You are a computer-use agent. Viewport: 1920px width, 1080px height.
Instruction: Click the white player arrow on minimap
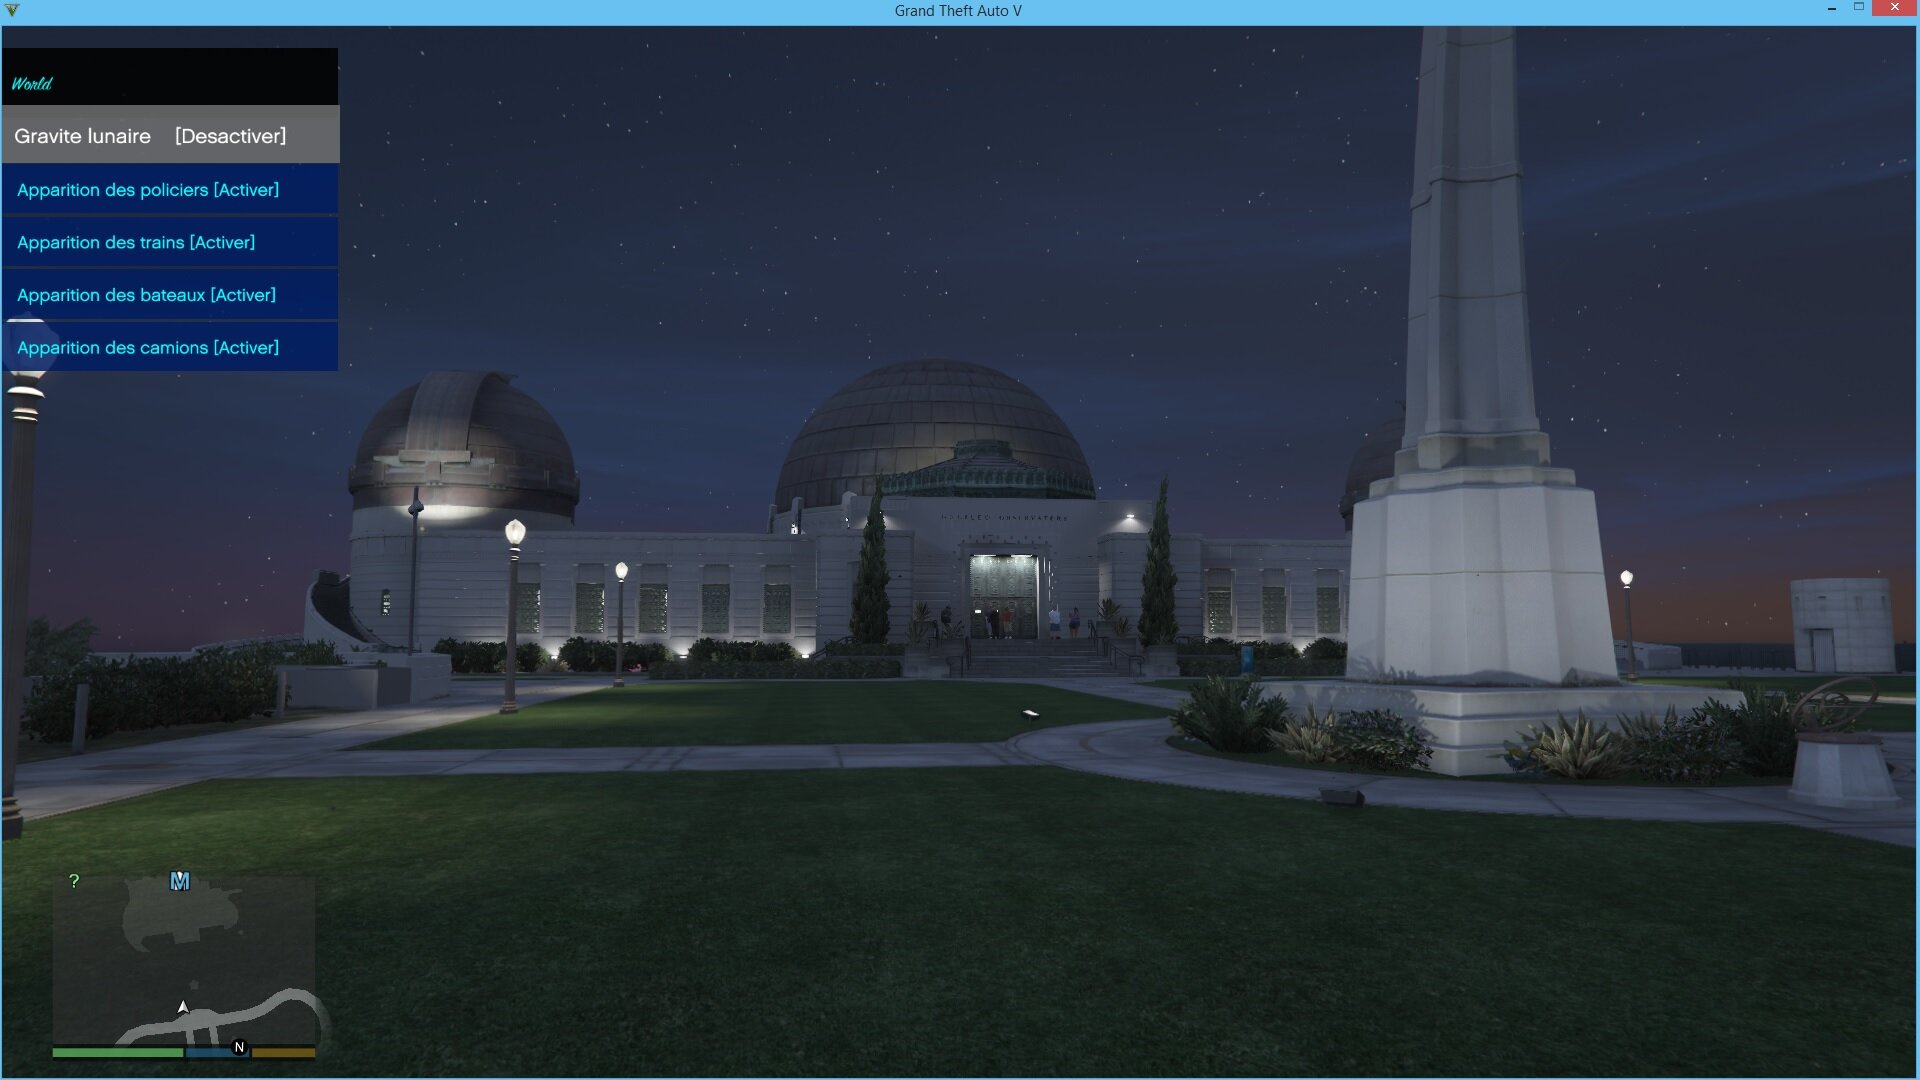coord(183,1007)
